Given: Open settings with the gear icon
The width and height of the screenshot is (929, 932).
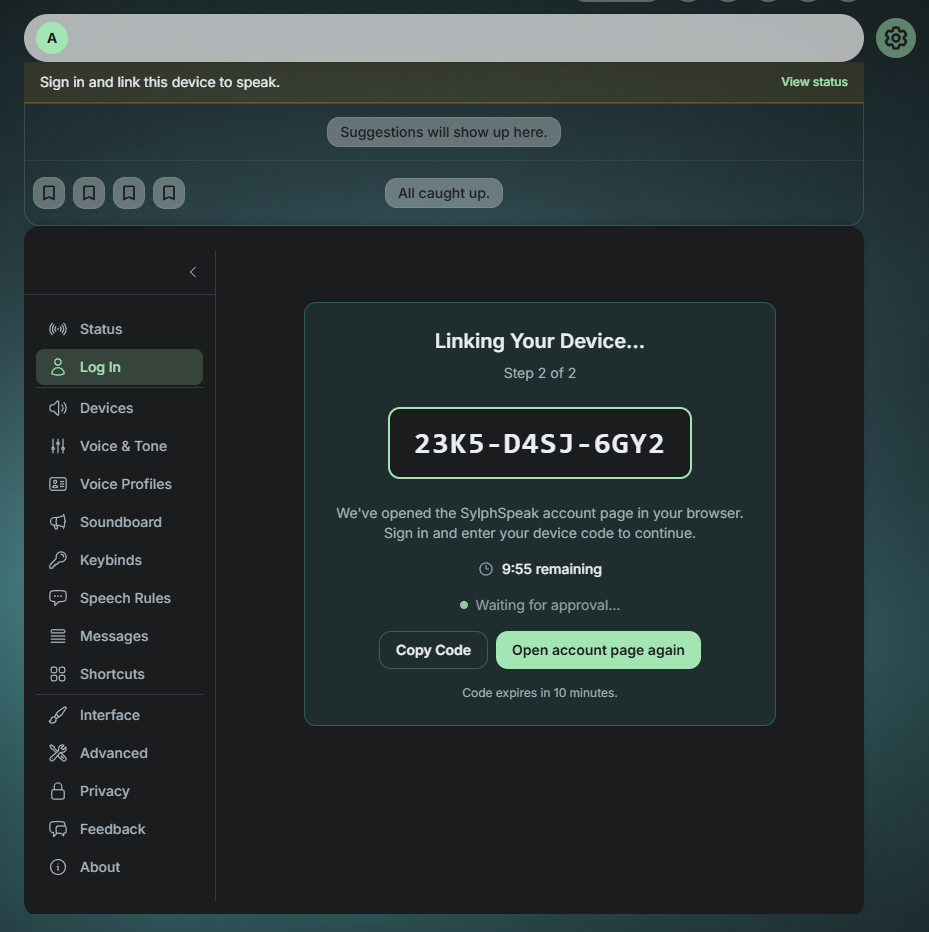Looking at the screenshot, I should 895,38.
